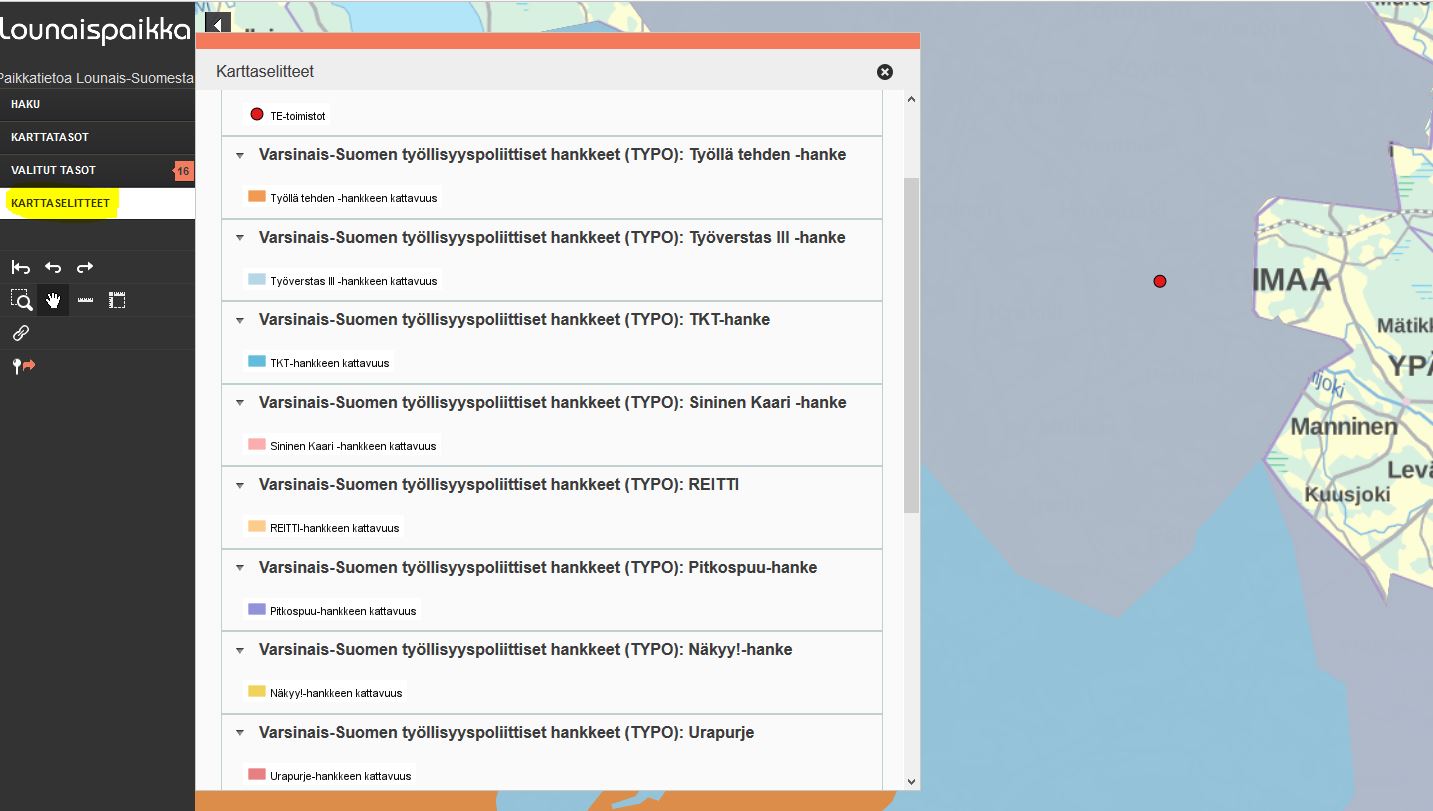
Task: Select the area measurement tool
Action: coord(117,300)
